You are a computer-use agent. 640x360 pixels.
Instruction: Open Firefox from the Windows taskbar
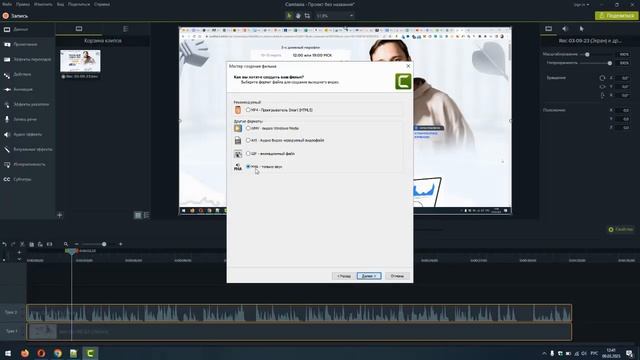click(25, 353)
